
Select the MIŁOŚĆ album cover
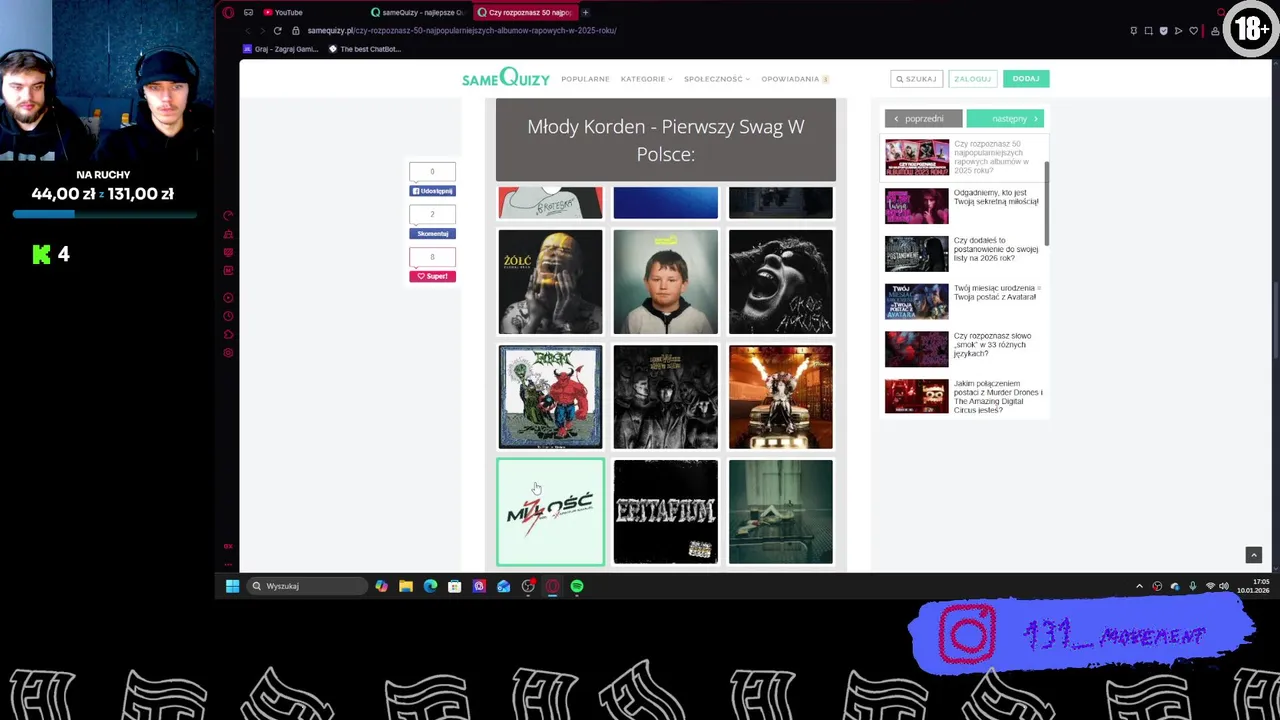(550, 512)
